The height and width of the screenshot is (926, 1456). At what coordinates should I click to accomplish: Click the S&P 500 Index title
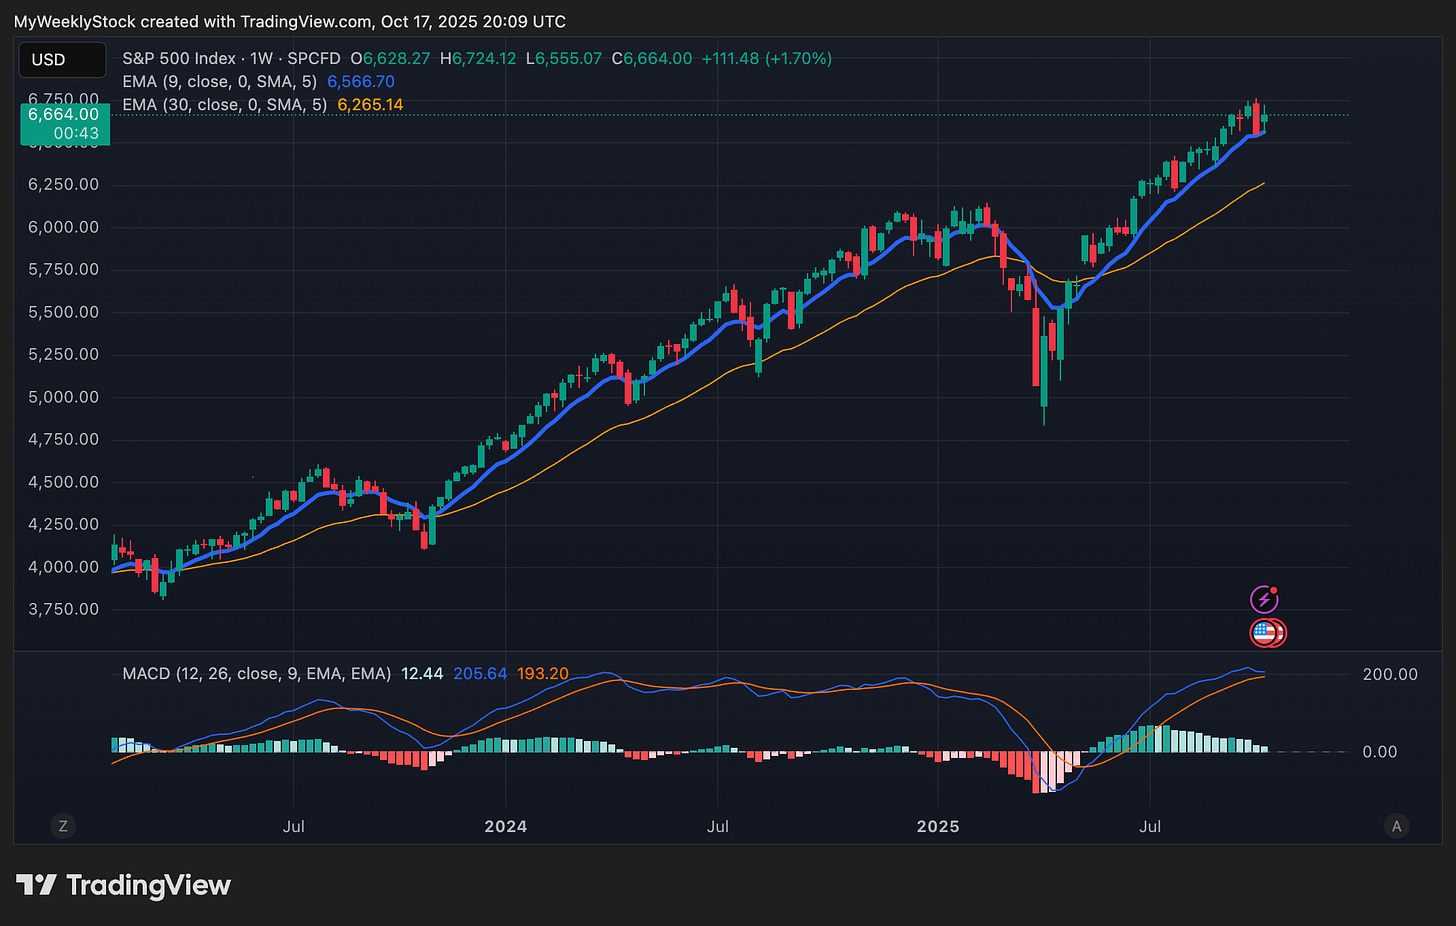point(179,59)
